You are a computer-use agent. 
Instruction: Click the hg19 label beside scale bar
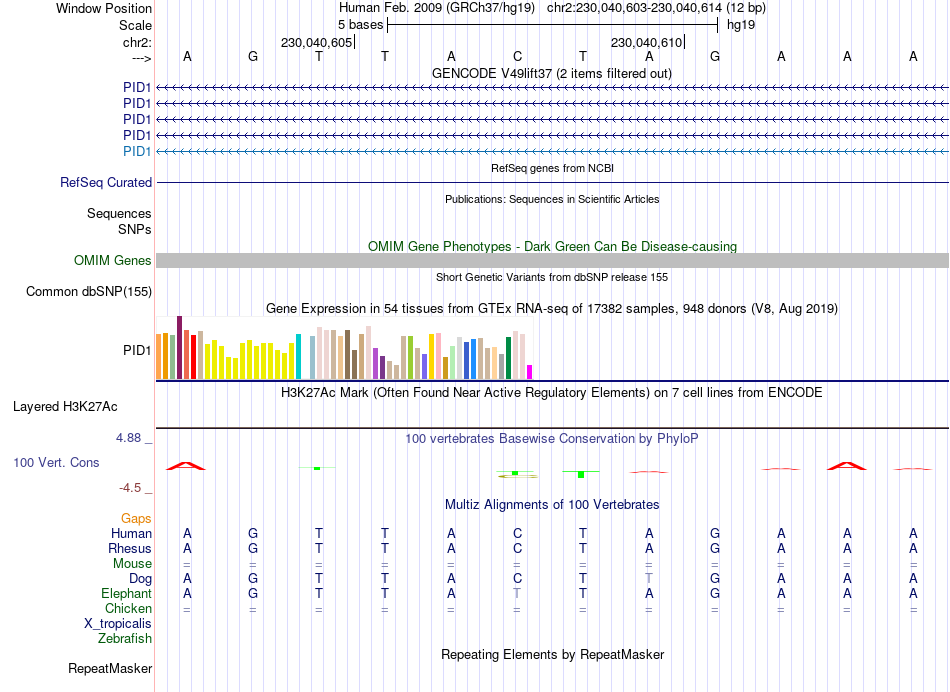click(x=740, y=25)
